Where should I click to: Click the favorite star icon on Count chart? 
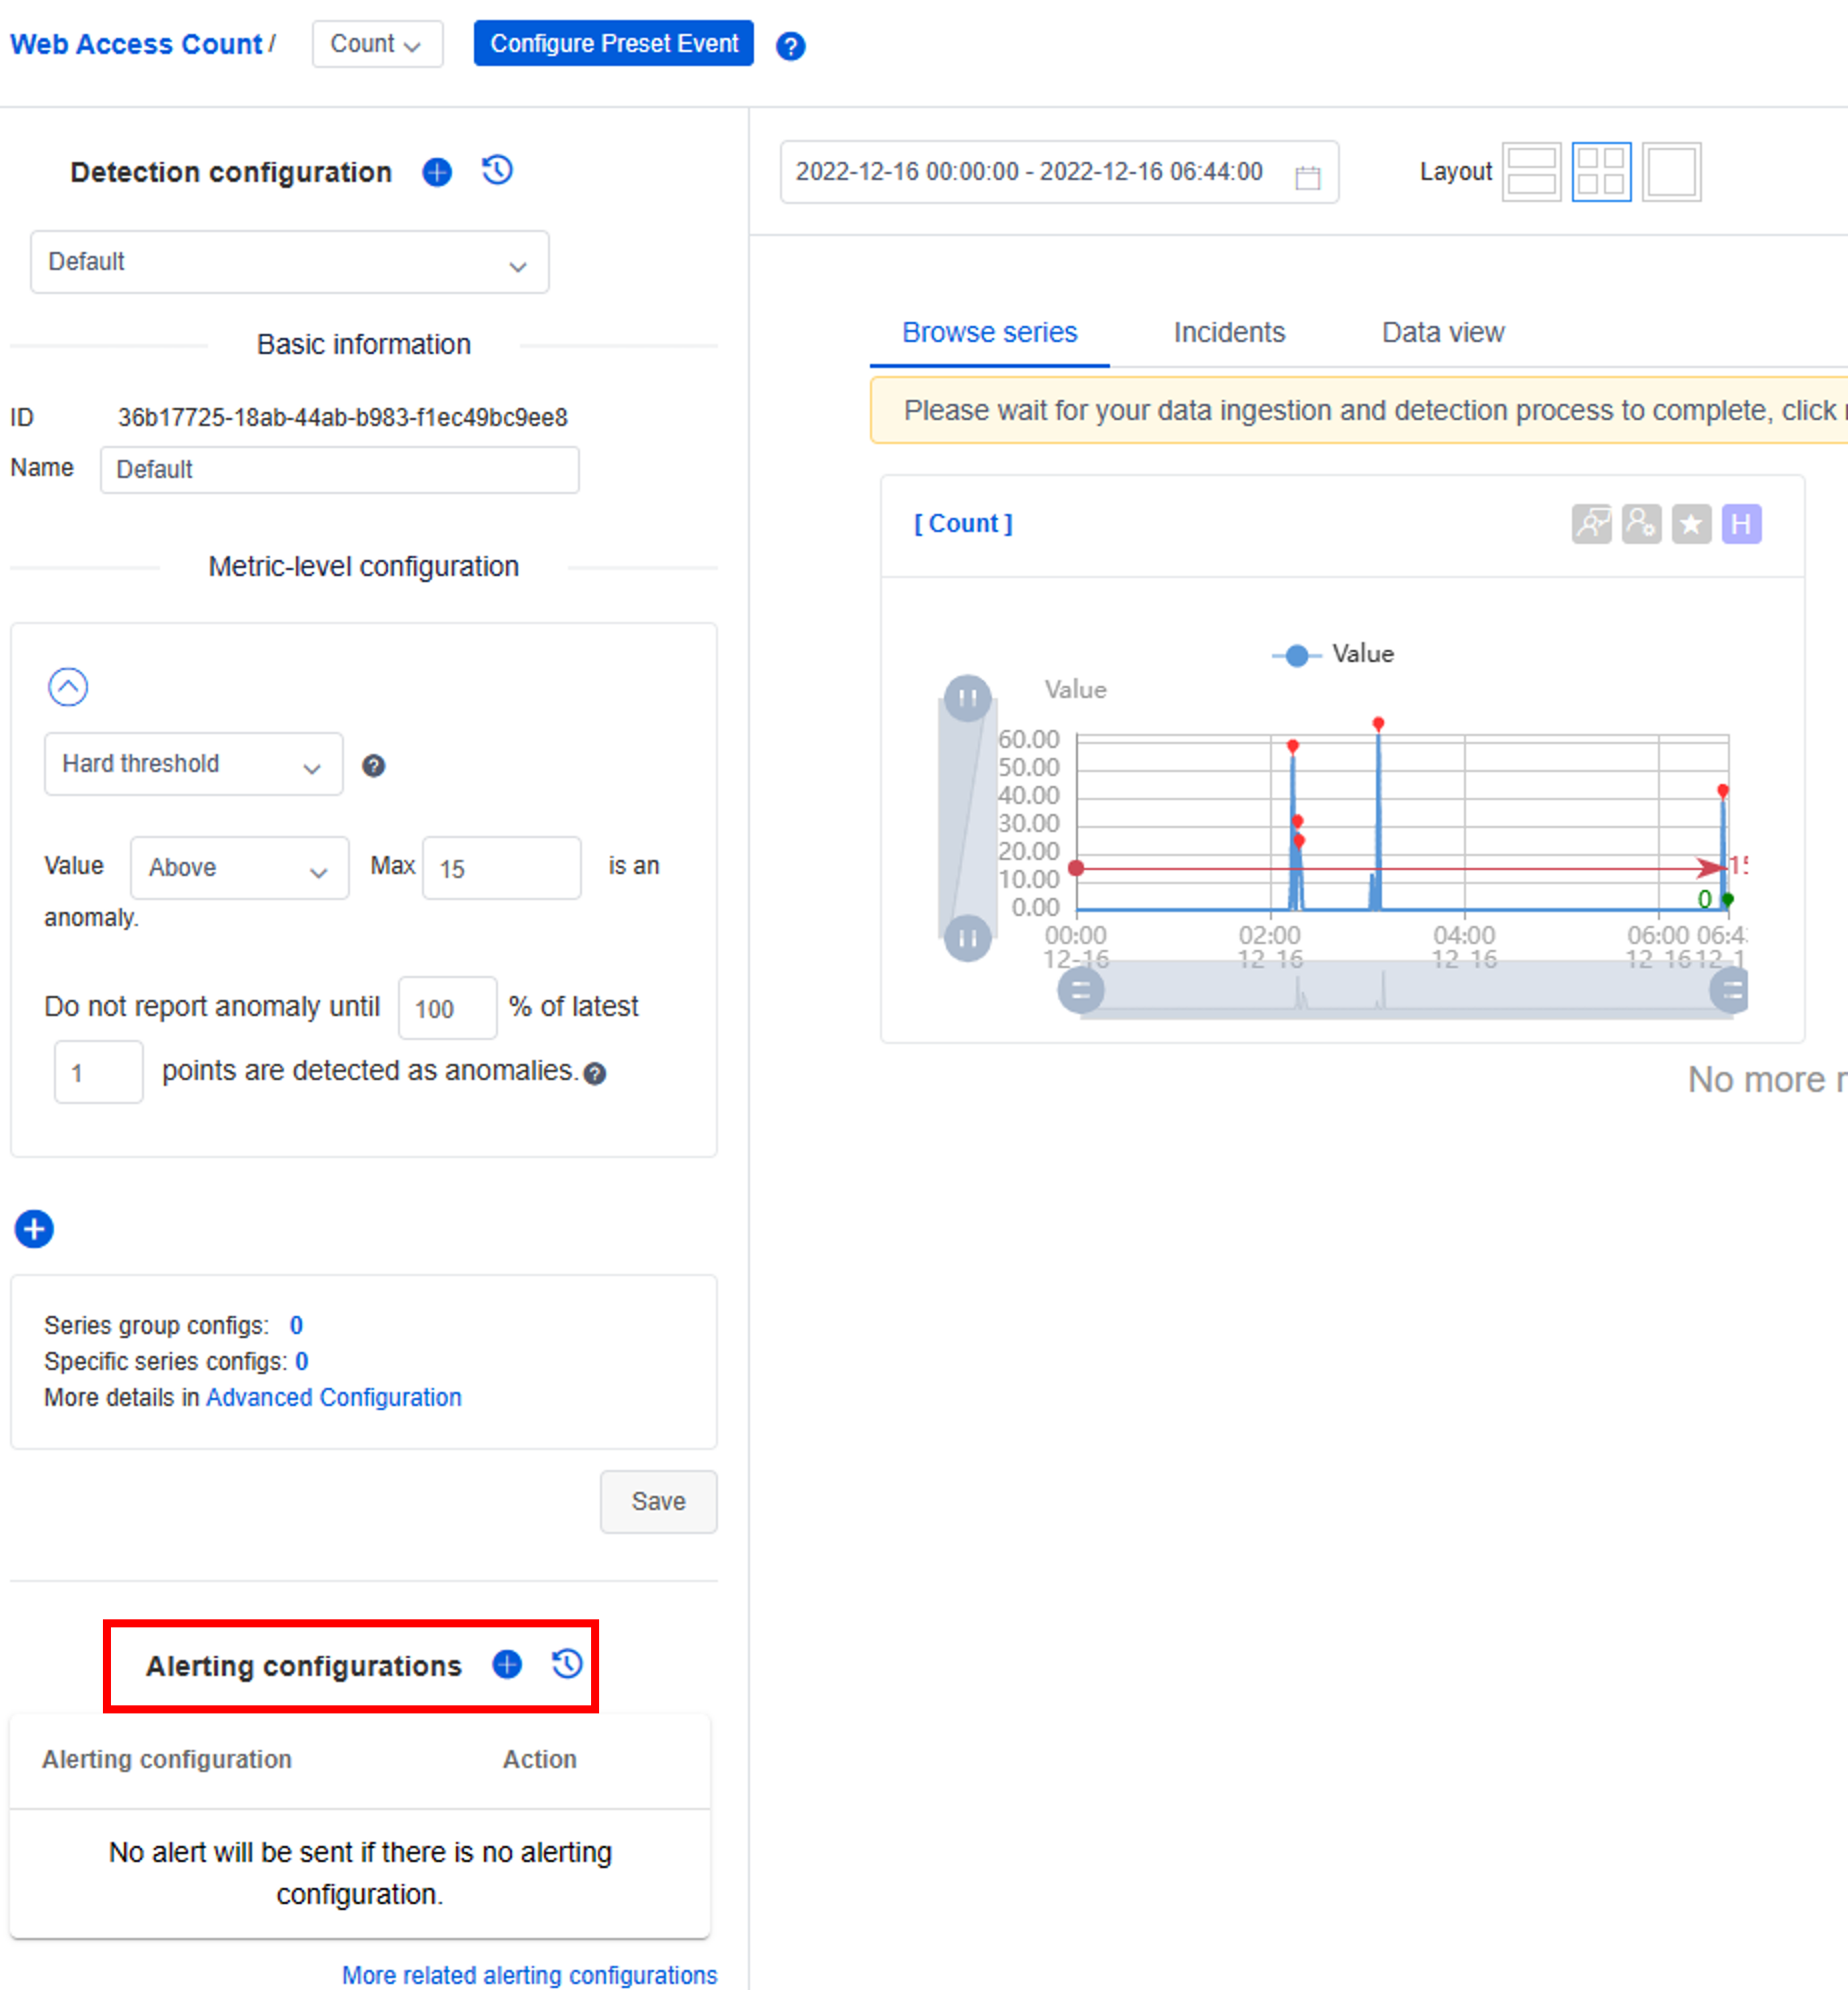click(x=1691, y=524)
